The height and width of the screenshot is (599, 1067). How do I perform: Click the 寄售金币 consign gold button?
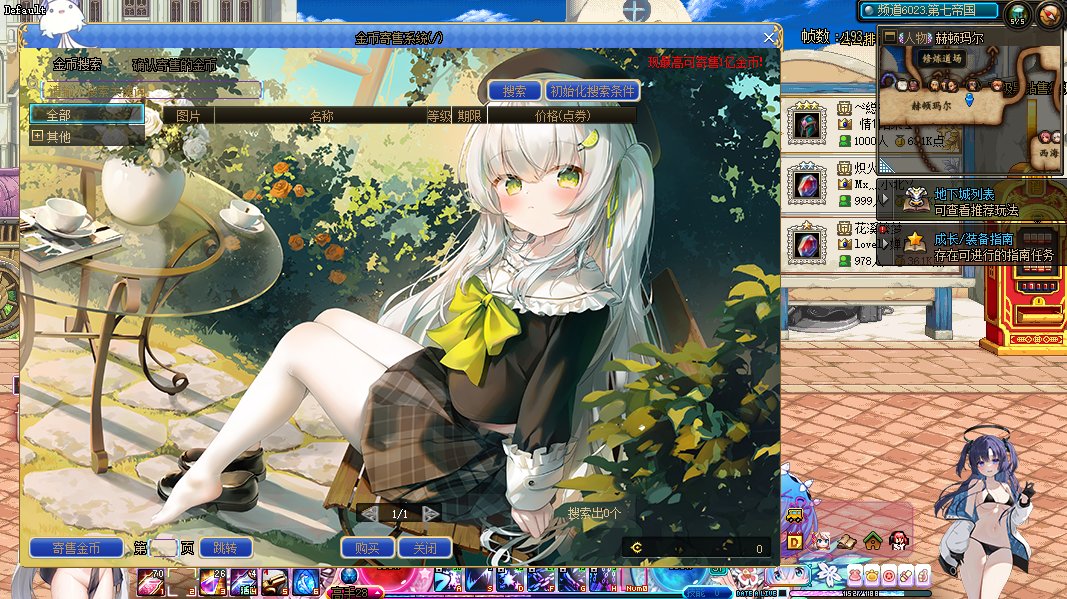[x=76, y=548]
